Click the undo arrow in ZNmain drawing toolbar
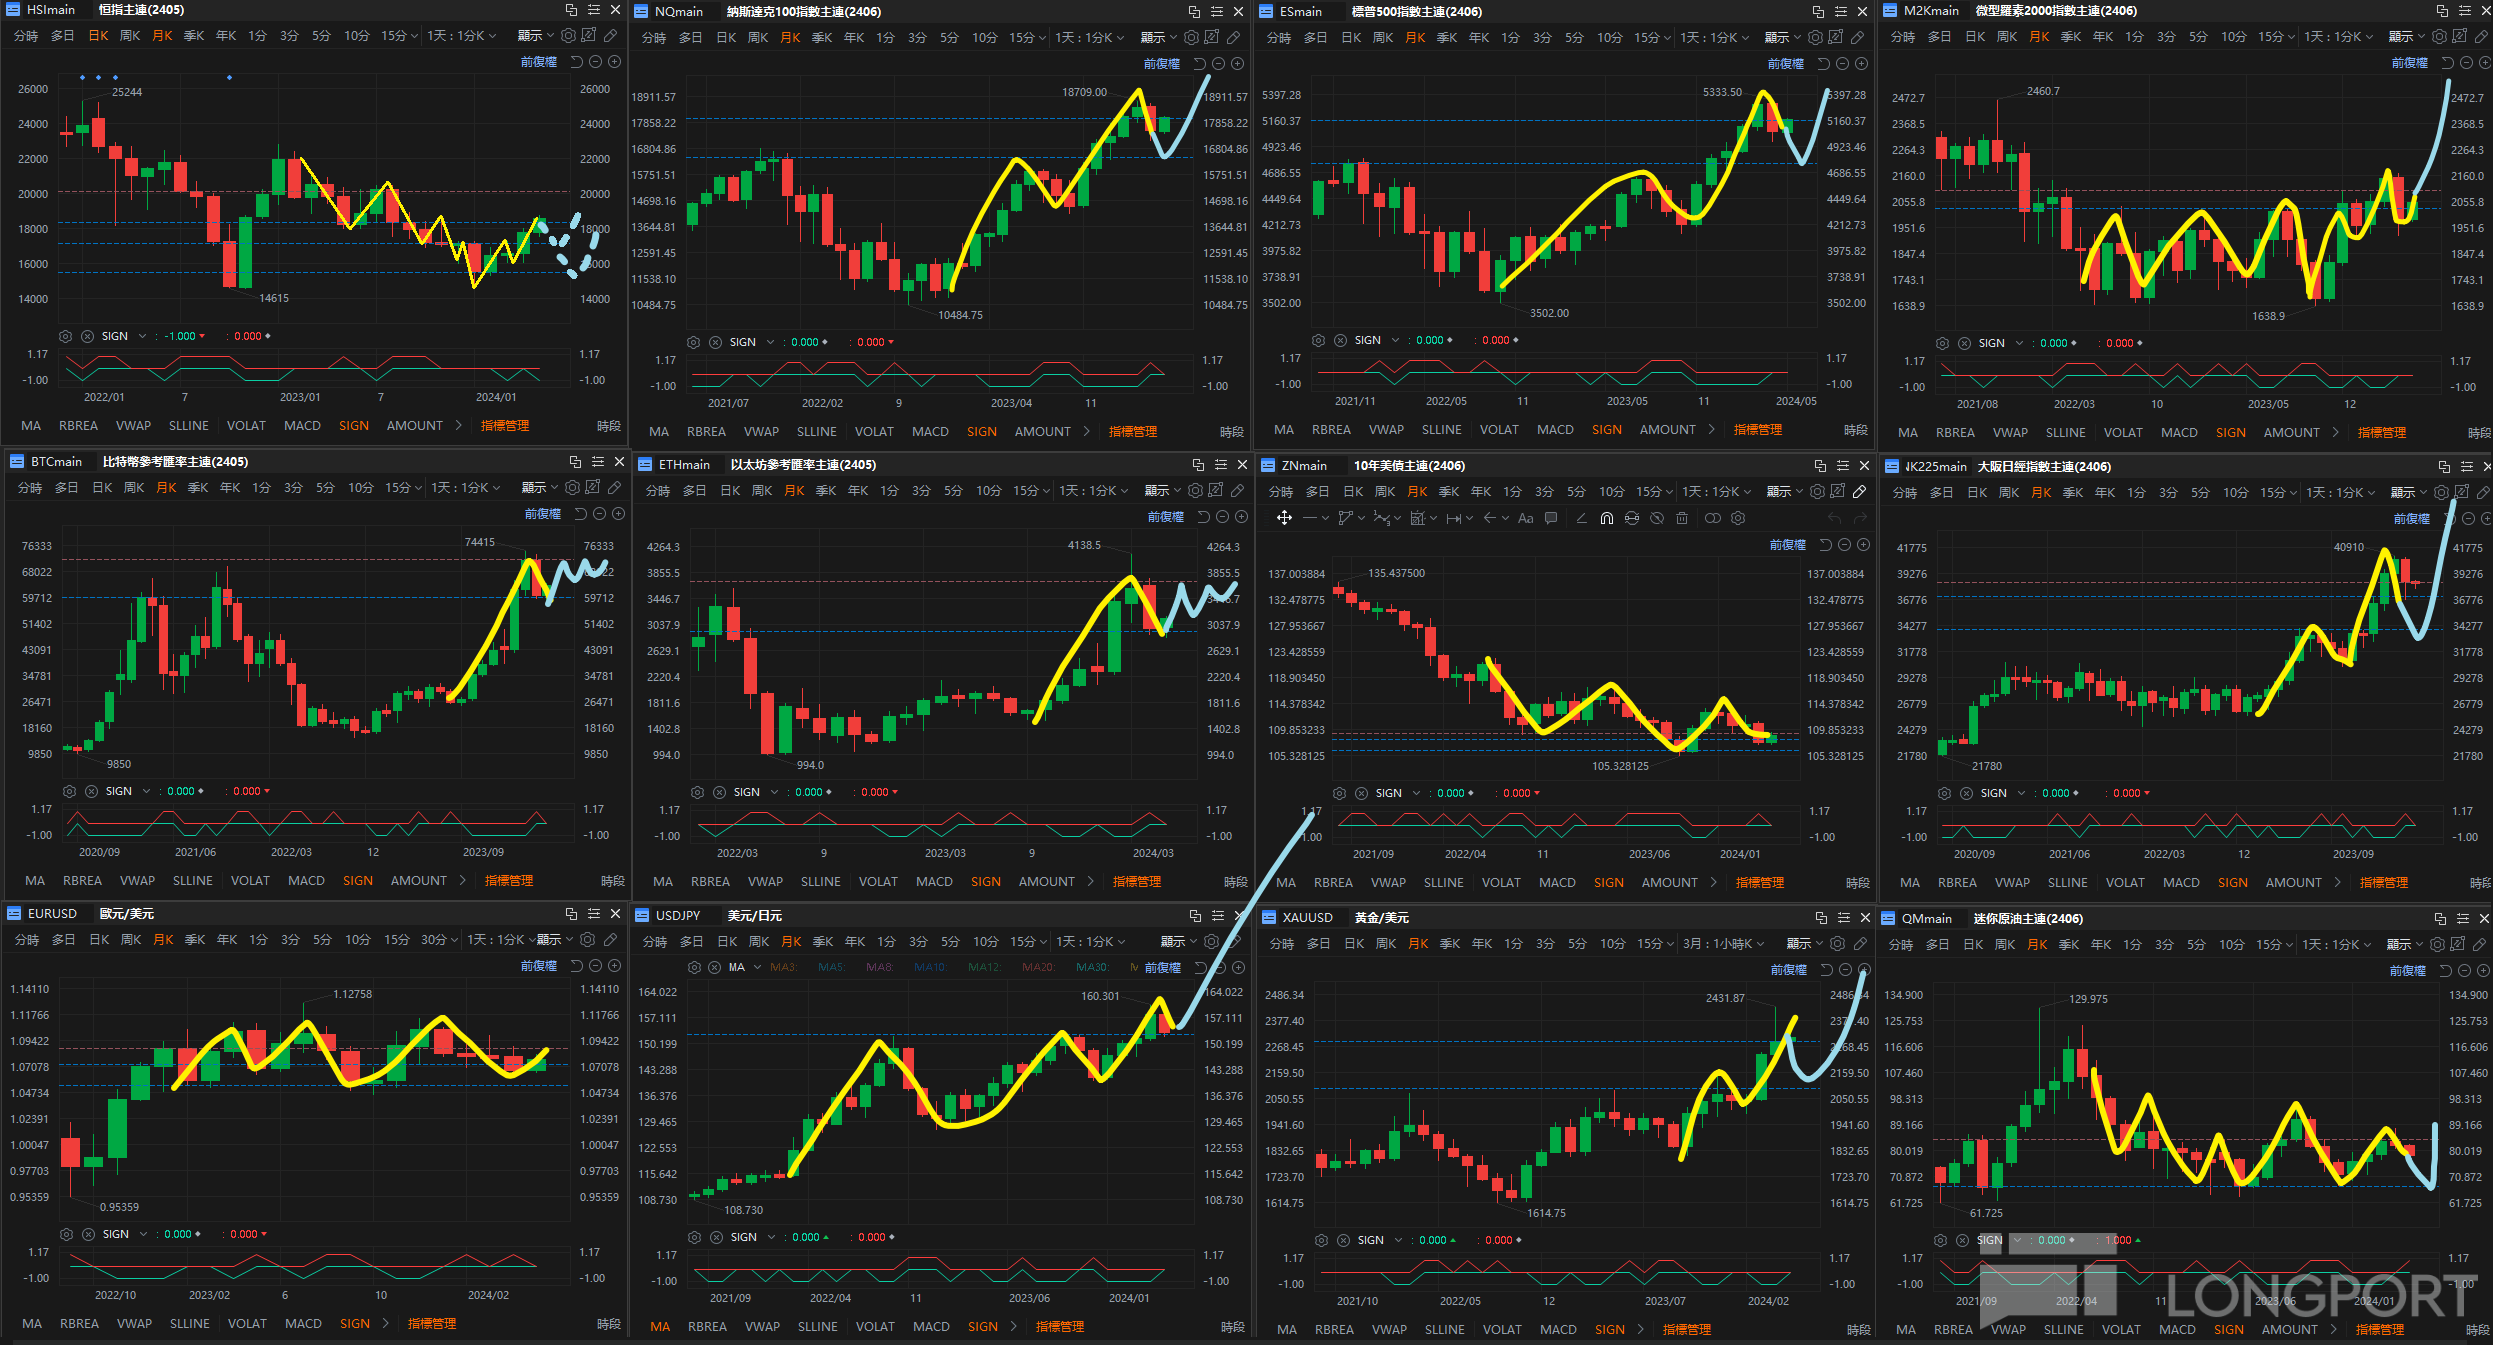 1834,518
